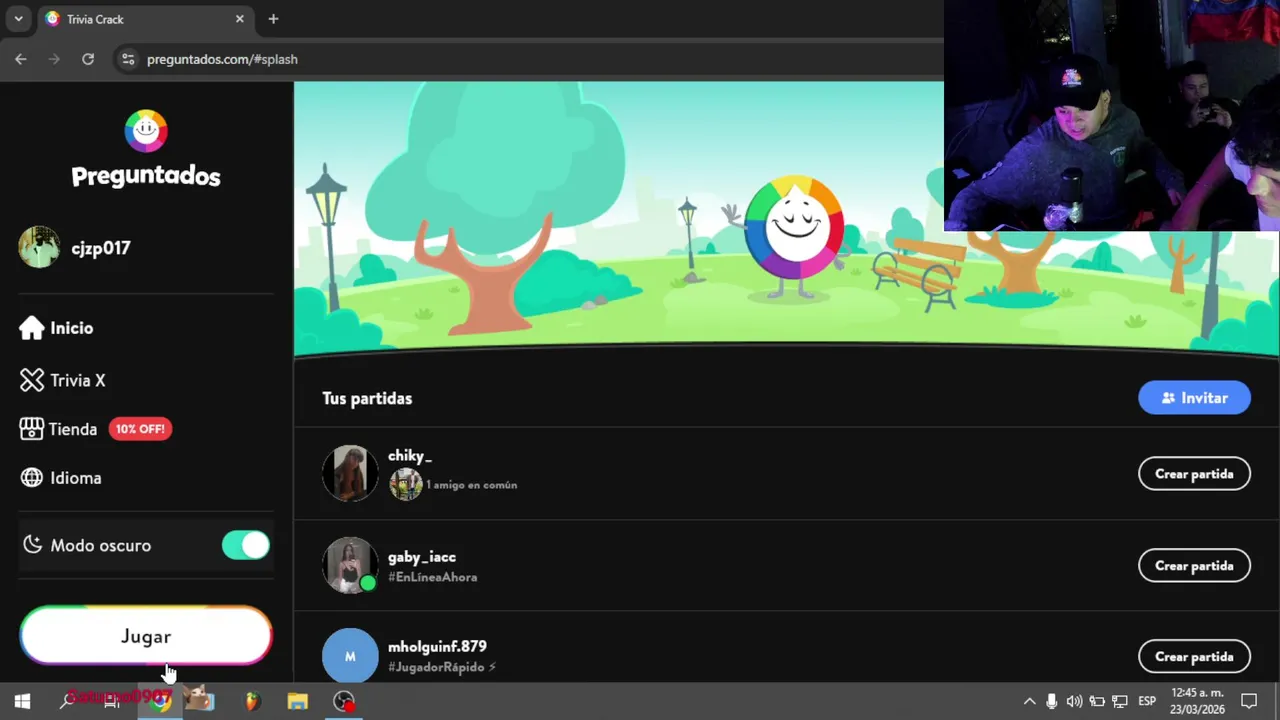Open the volume speaker tray icon

click(x=1074, y=701)
